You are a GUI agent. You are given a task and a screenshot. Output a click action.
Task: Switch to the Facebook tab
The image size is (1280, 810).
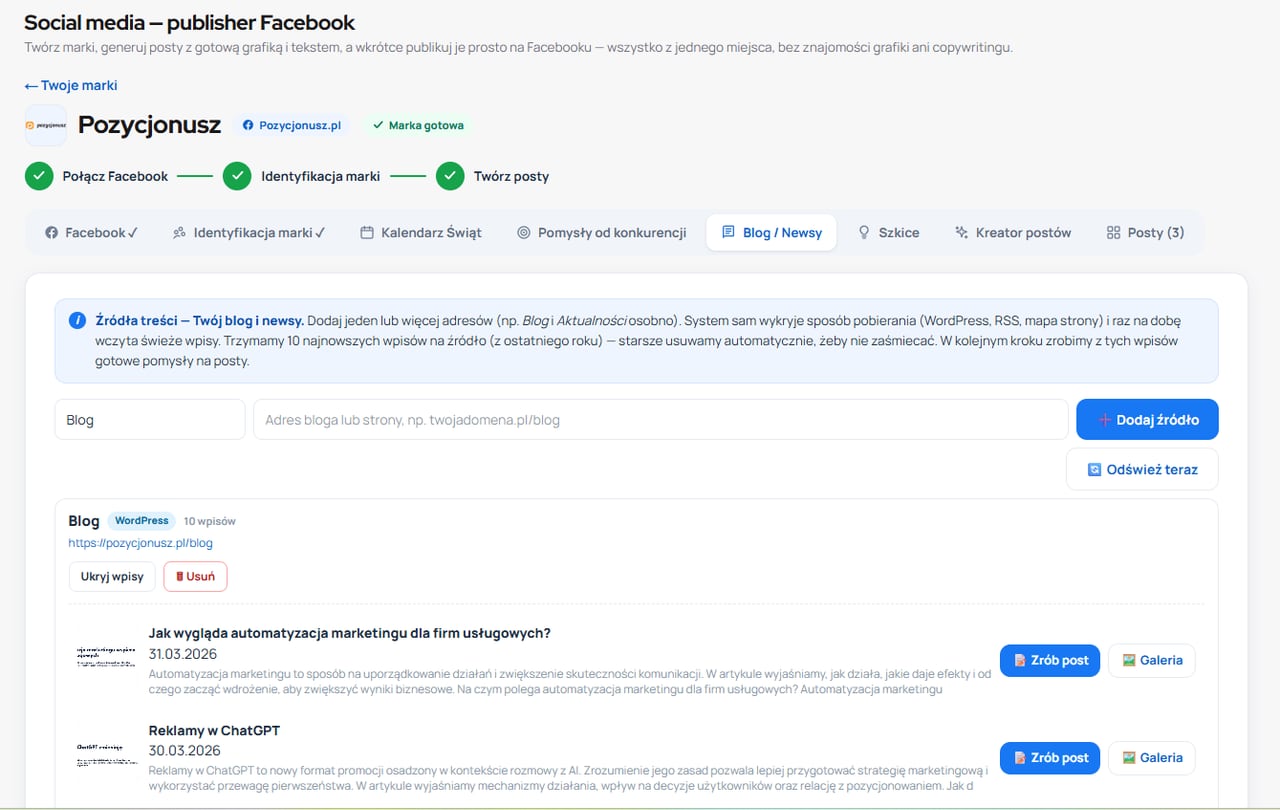click(x=92, y=232)
